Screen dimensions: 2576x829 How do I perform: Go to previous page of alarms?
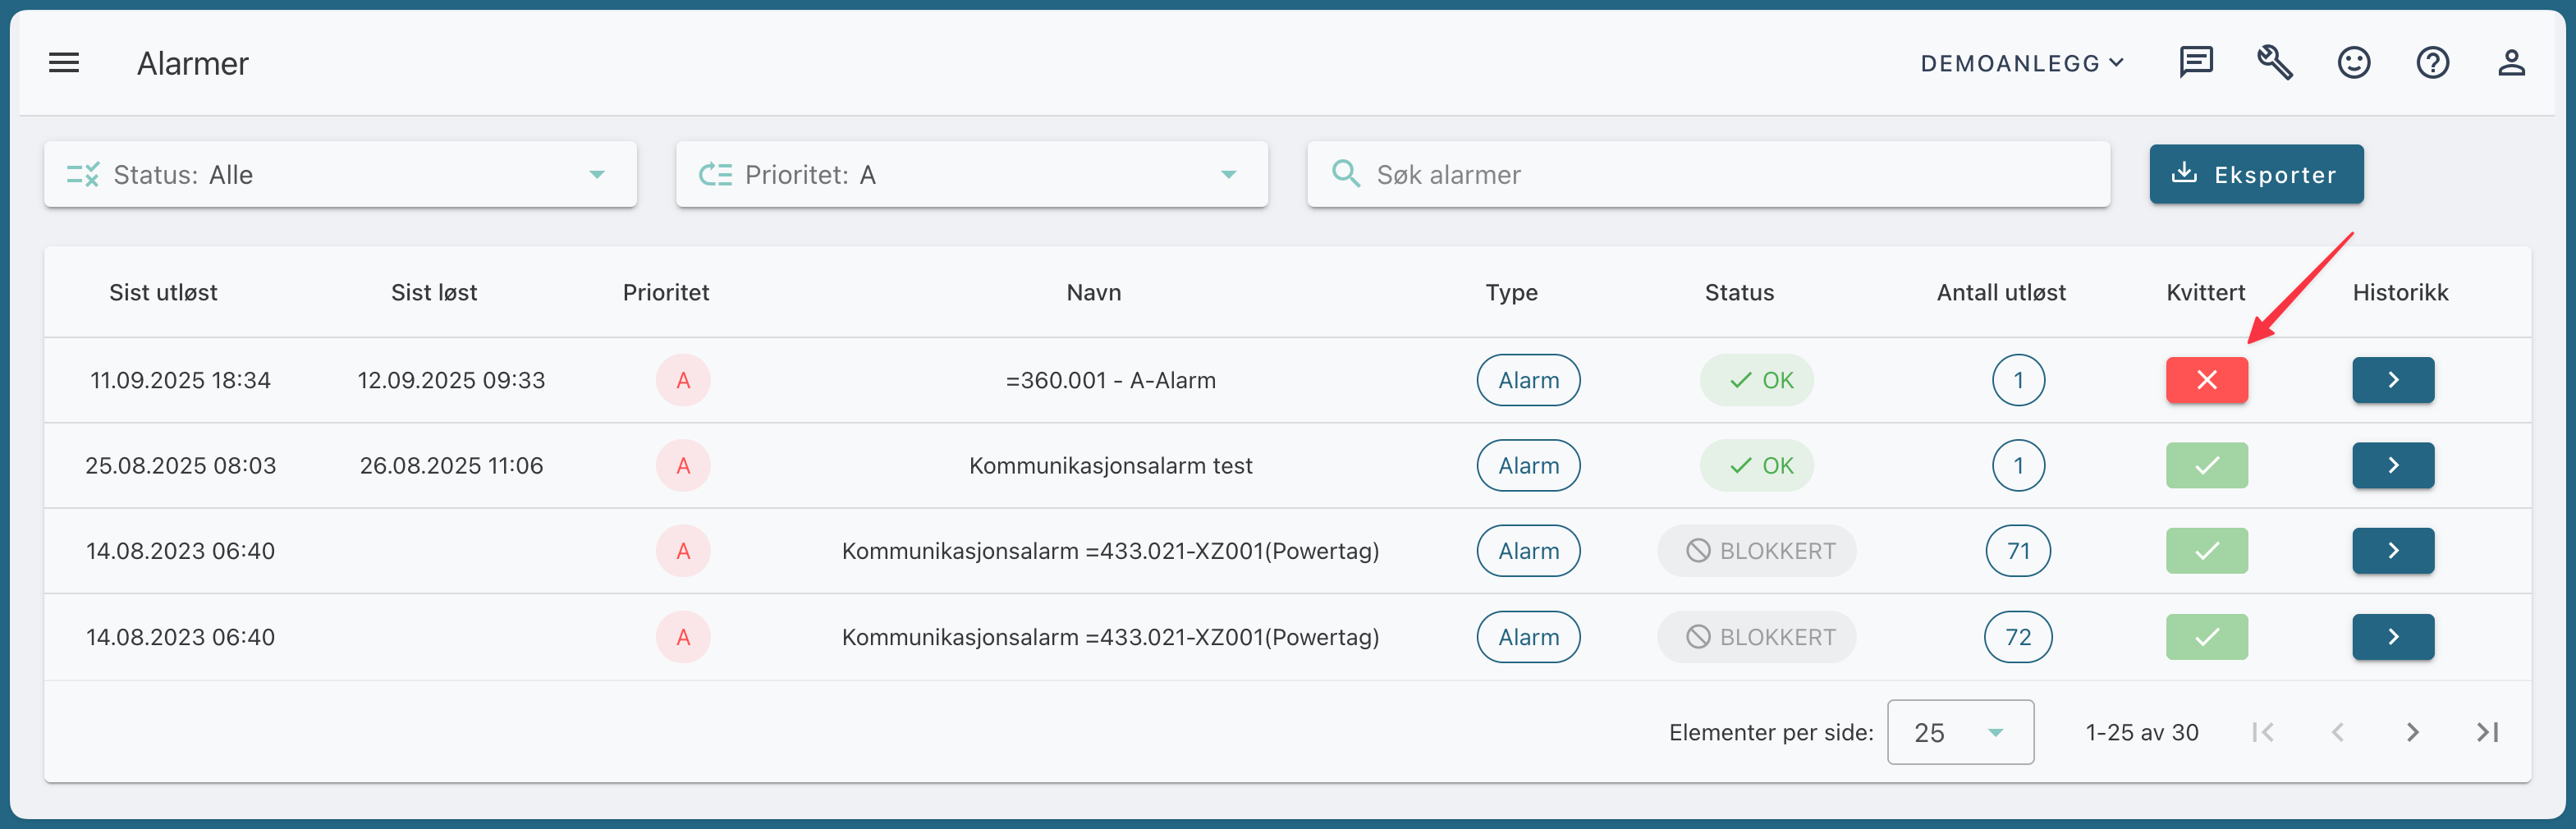[x=2337, y=732]
